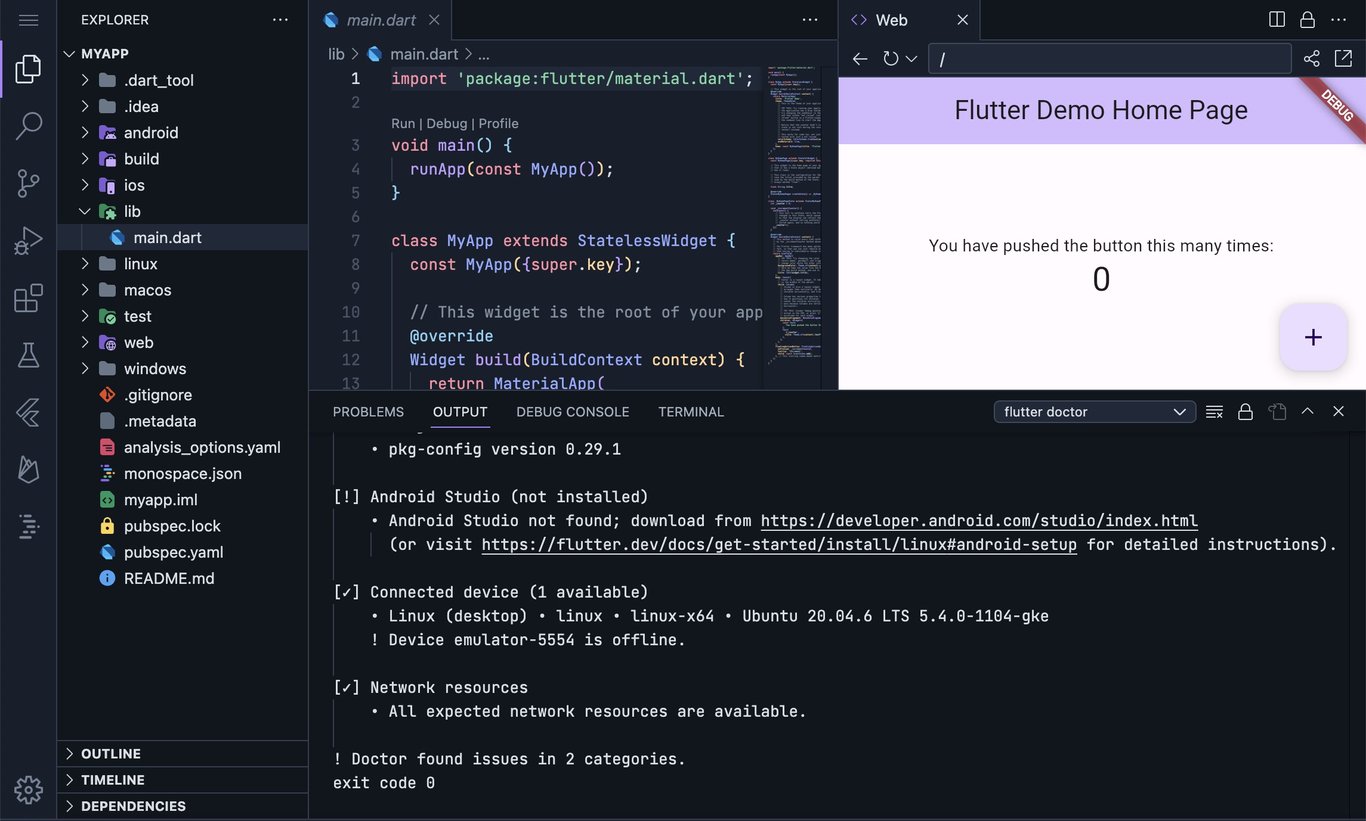Expand the OUTLINE section
Viewport: 1366px width, 821px height.
(182, 754)
